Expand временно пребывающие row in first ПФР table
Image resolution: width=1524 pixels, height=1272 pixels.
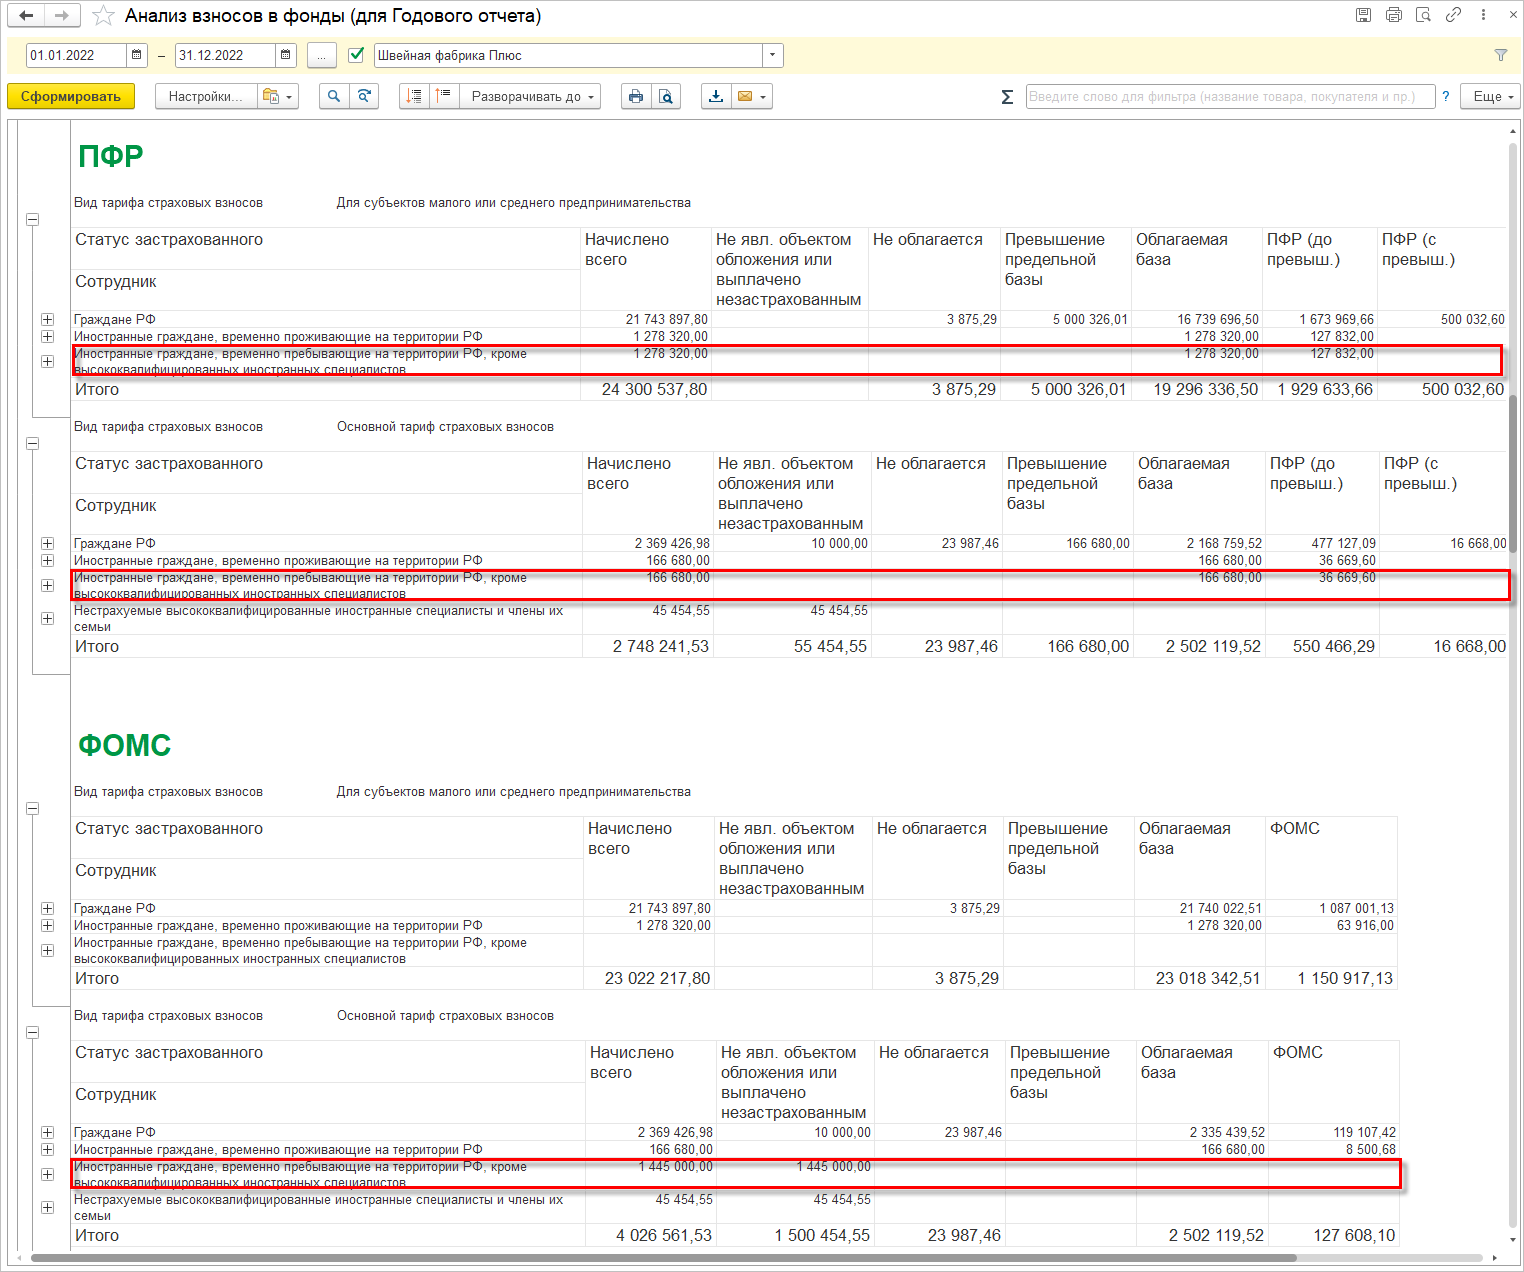(47, 361)
